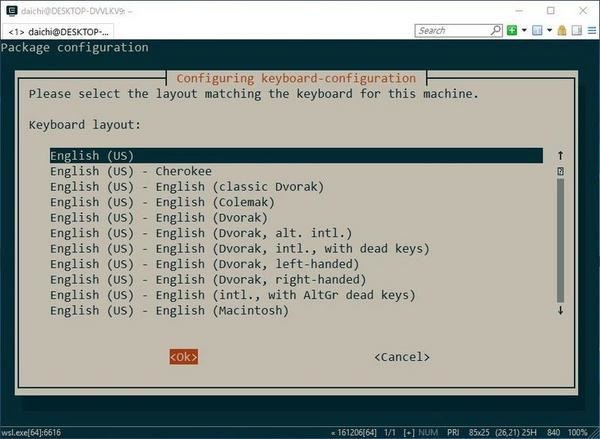The image size is (600, 439).
Task: Click the <Ok> button
Action: tap(184, 357)
